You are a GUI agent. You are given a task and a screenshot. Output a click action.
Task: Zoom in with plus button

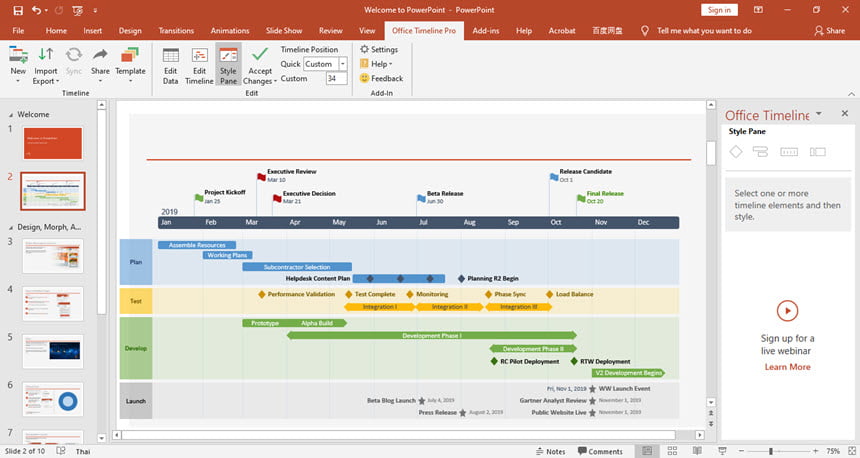tap(816, 451)
